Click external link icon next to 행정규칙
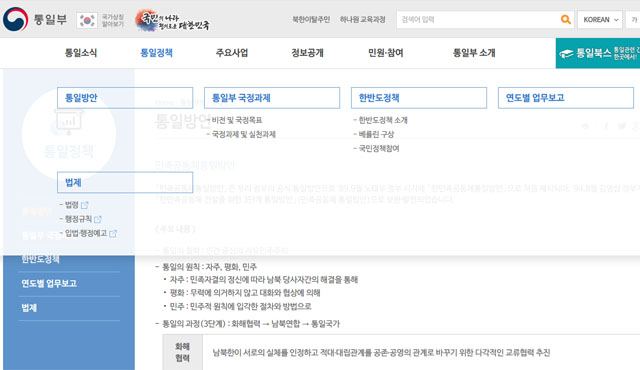The width and height of the screenshot is (640, 370). coord(98,219)
